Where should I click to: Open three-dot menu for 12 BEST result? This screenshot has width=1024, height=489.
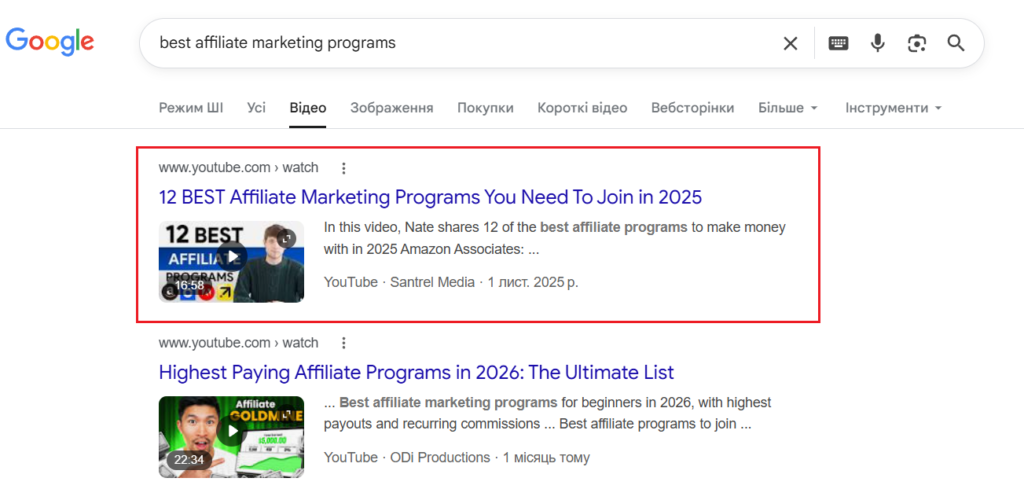(x=344, y=168)
